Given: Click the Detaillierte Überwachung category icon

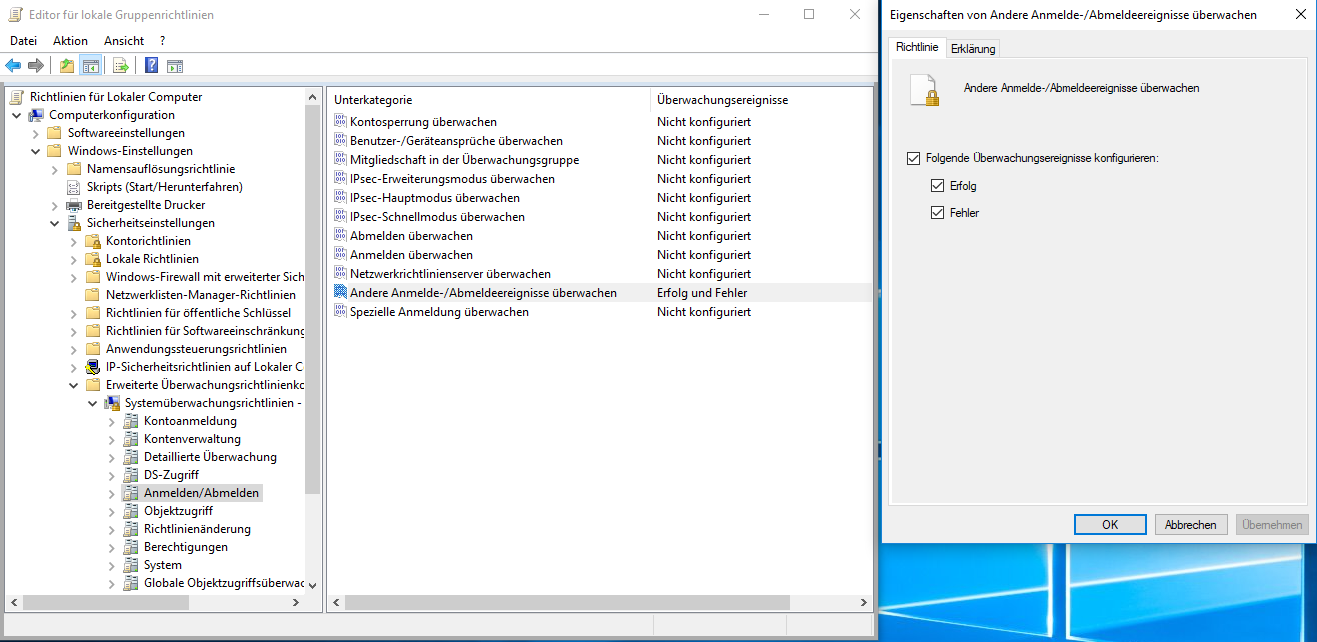Looking at the screenshot, I should point(131,457).
